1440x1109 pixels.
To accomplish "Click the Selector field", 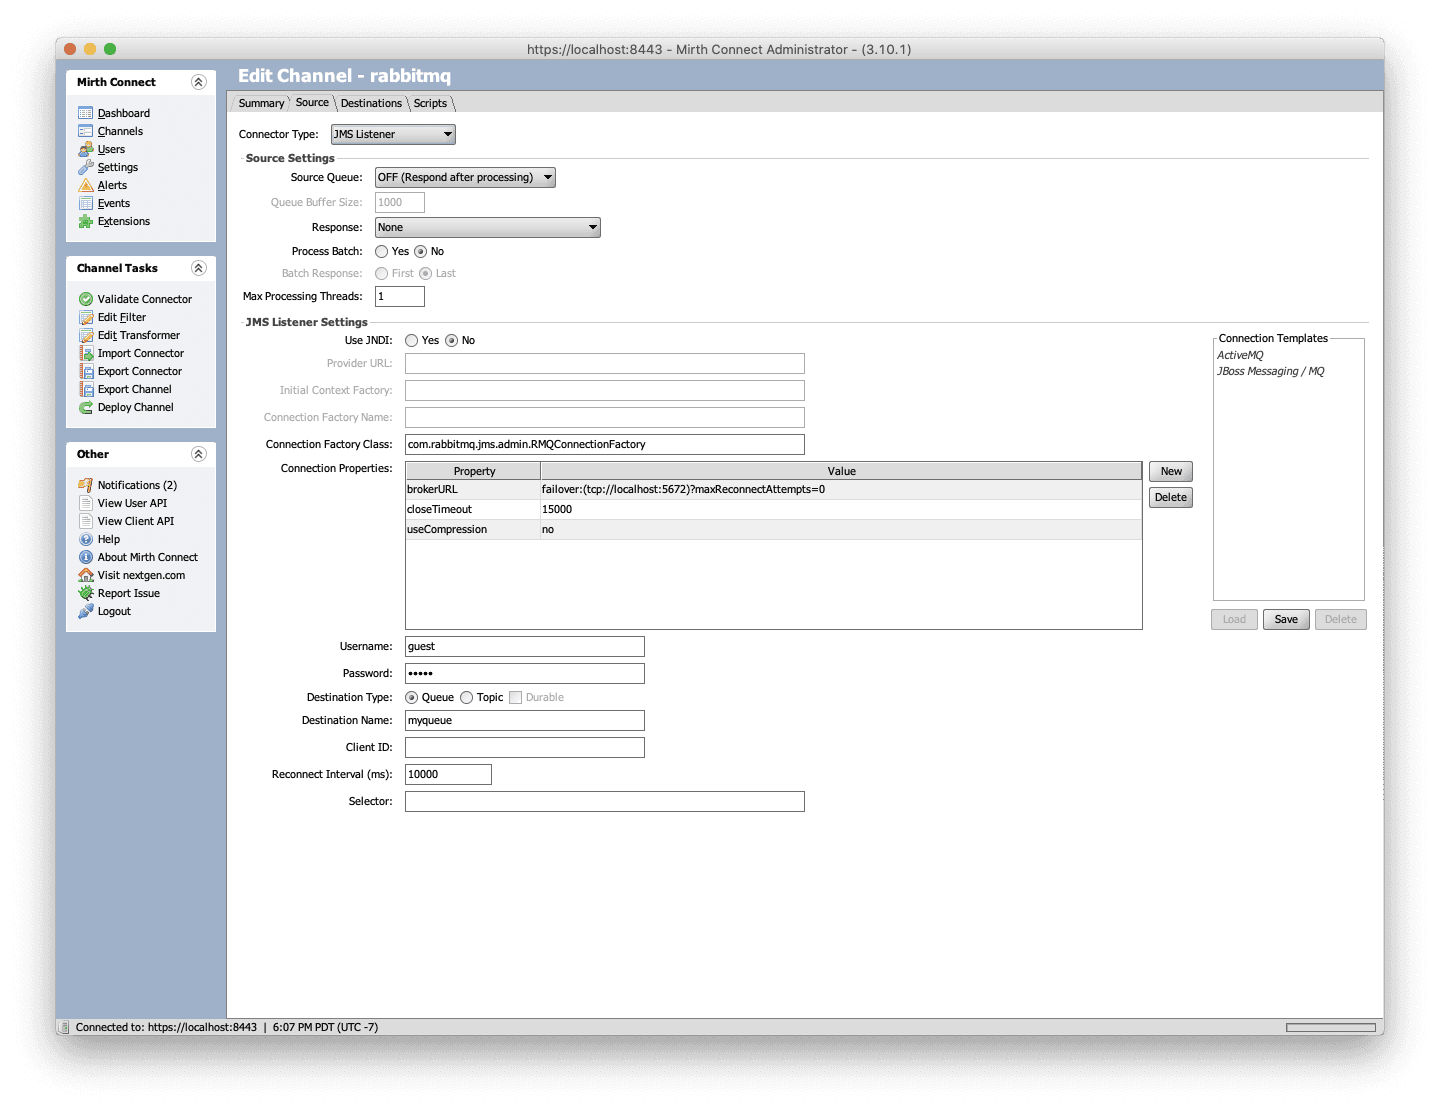I will pyautogui.click(x=605, y=801).
